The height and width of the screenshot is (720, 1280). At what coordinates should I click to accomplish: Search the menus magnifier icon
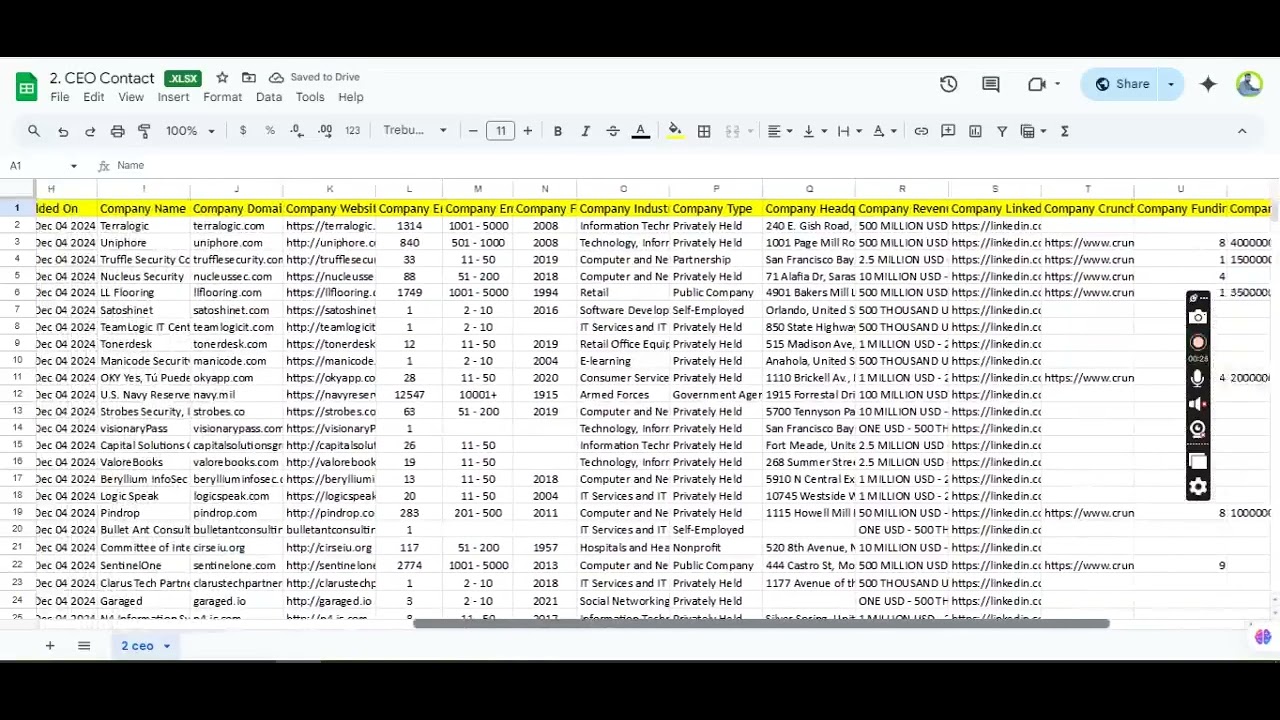point(34,131)
